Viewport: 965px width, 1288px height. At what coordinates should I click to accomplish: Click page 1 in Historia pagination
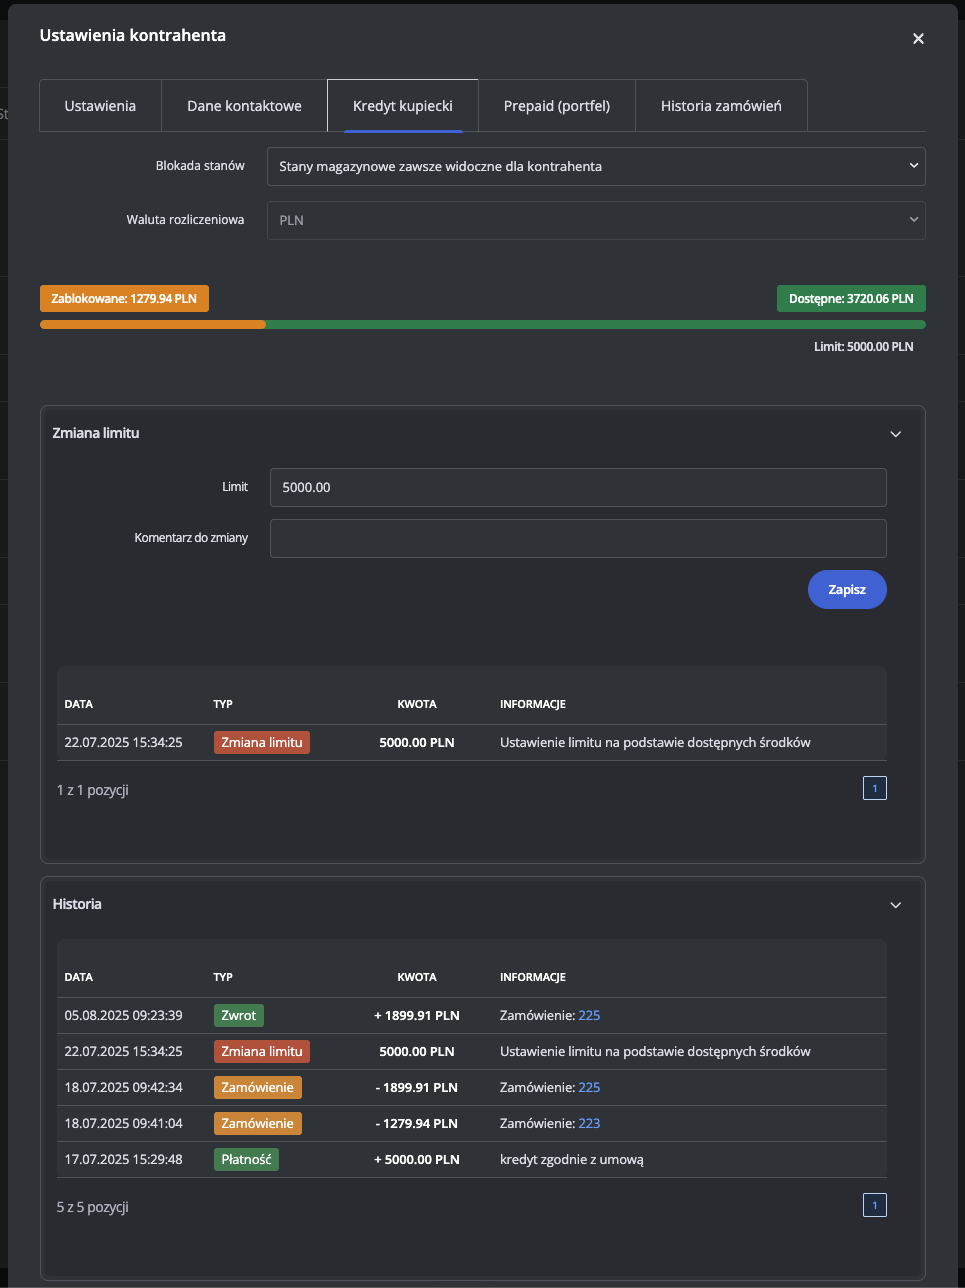874,1206
